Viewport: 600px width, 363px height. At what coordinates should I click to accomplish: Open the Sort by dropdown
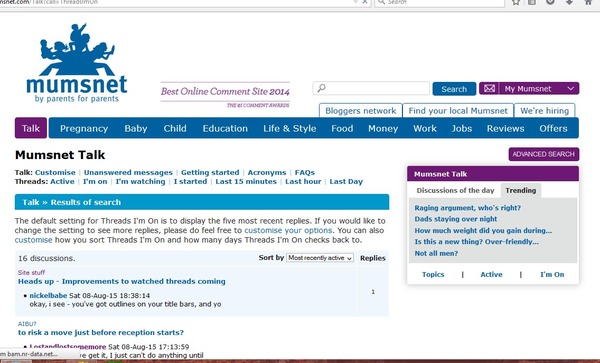(x=320, y=258)
